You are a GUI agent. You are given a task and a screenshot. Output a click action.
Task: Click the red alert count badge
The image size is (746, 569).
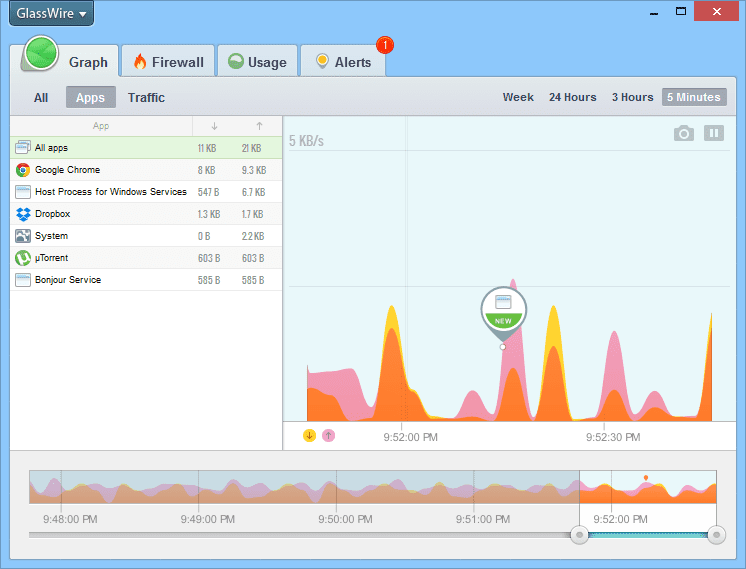(384, 45)
